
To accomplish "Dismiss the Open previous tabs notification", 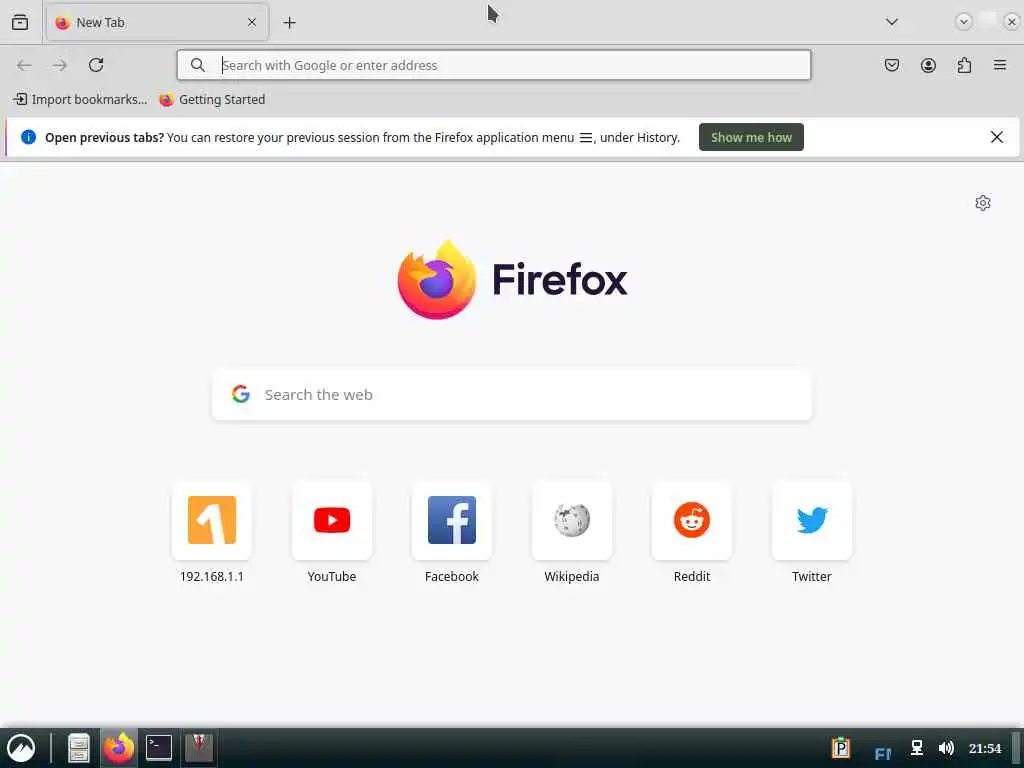I will point(997,137).
